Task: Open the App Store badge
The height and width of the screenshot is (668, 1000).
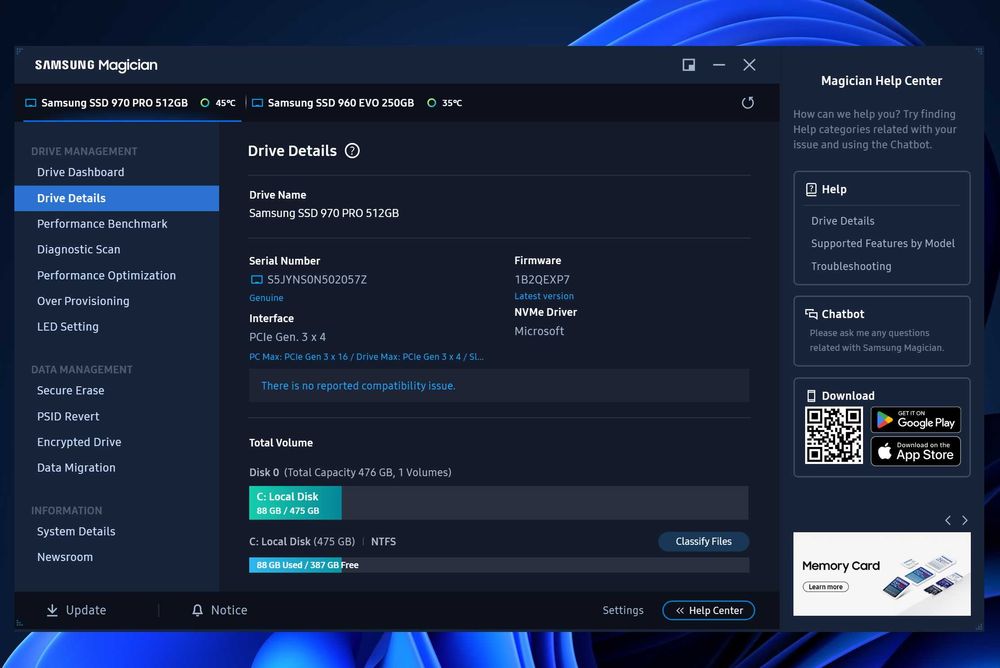Action: pos(916,452)
